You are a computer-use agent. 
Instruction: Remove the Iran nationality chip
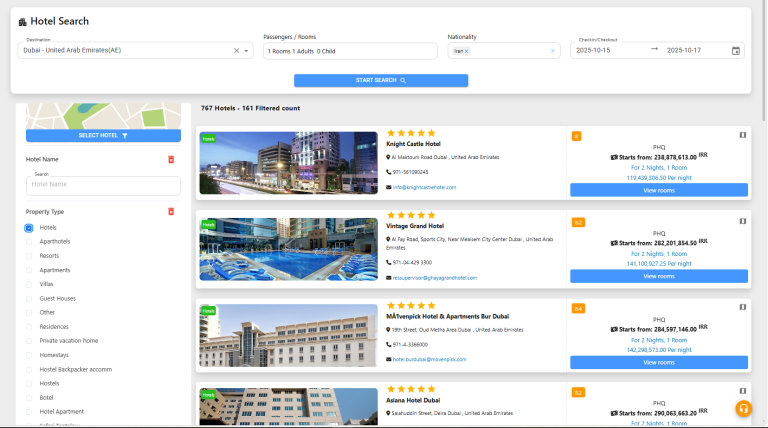tap(466, 50)
